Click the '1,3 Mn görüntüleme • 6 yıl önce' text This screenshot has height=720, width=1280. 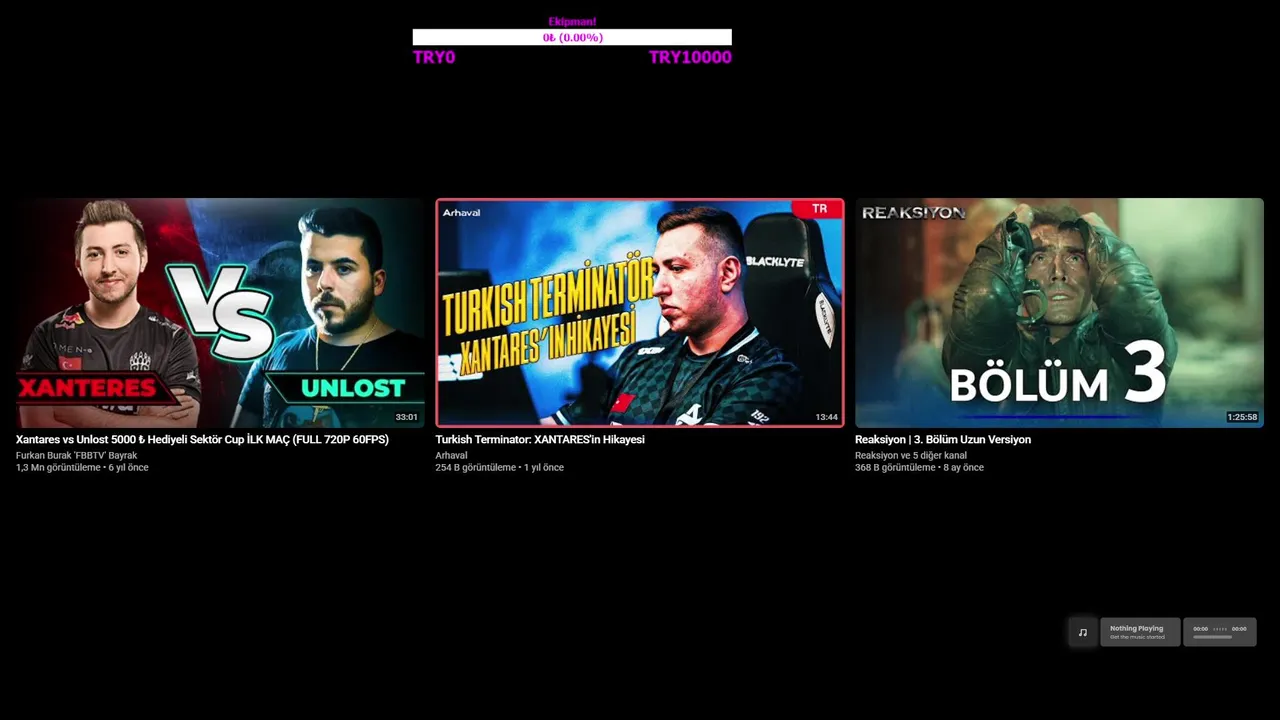pyautogui.click(x=82, y=468)
